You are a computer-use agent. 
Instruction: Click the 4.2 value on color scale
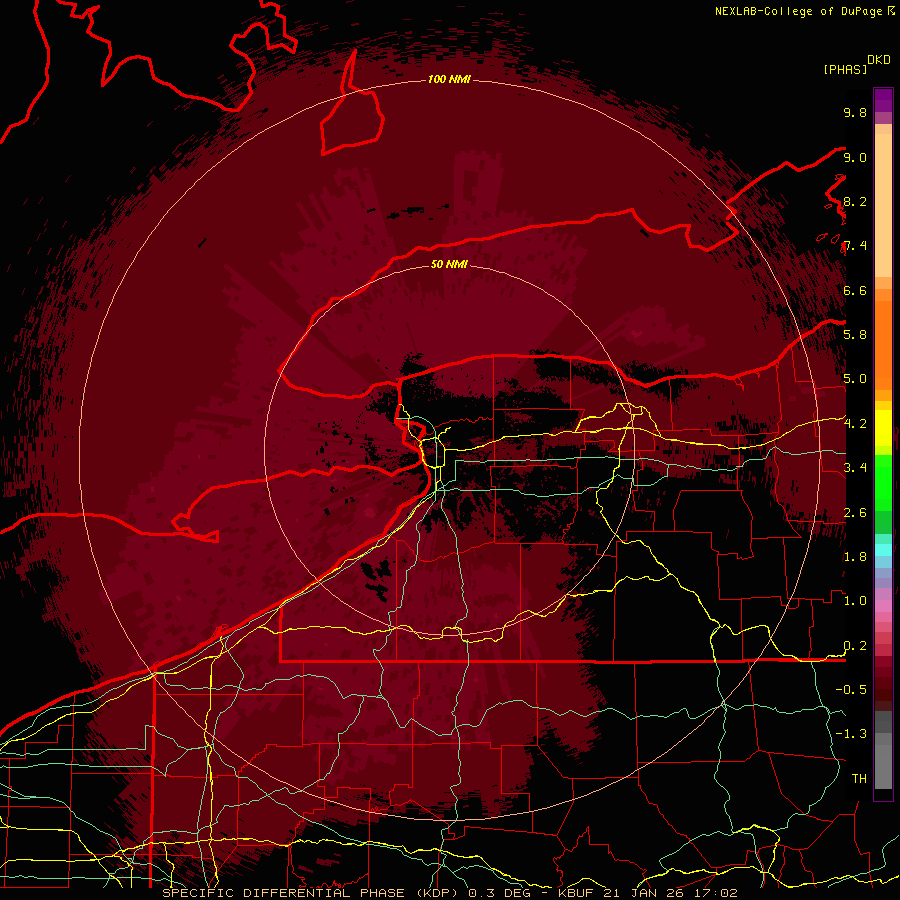855,424
